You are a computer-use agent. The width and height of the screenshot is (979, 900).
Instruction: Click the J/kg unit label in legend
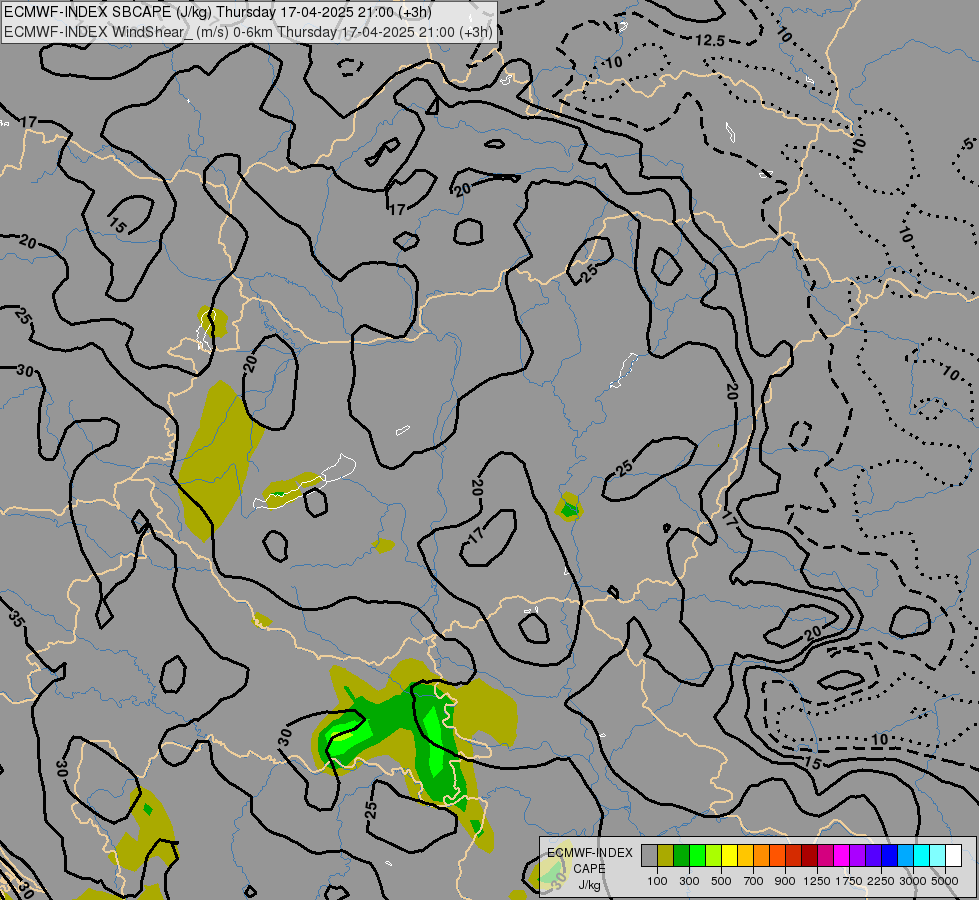589,885
